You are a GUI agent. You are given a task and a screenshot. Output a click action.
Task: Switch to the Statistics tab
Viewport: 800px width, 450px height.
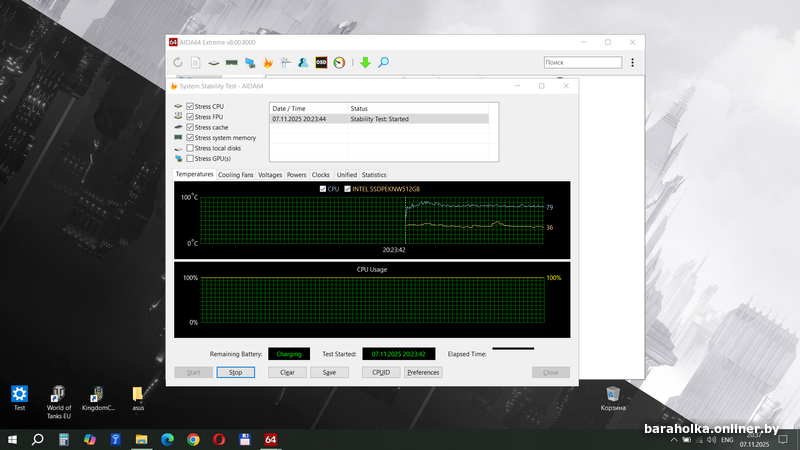click(374, 175)
